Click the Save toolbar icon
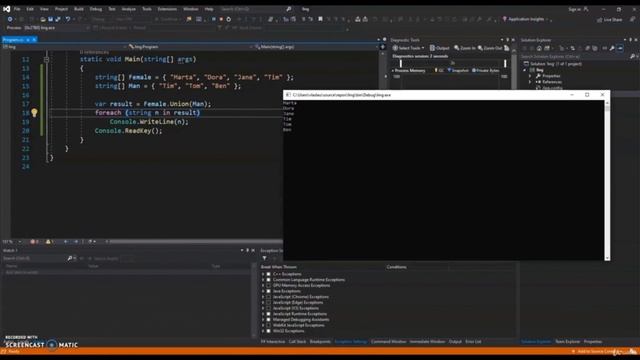640x360 pixels. [x=51, y=19]
